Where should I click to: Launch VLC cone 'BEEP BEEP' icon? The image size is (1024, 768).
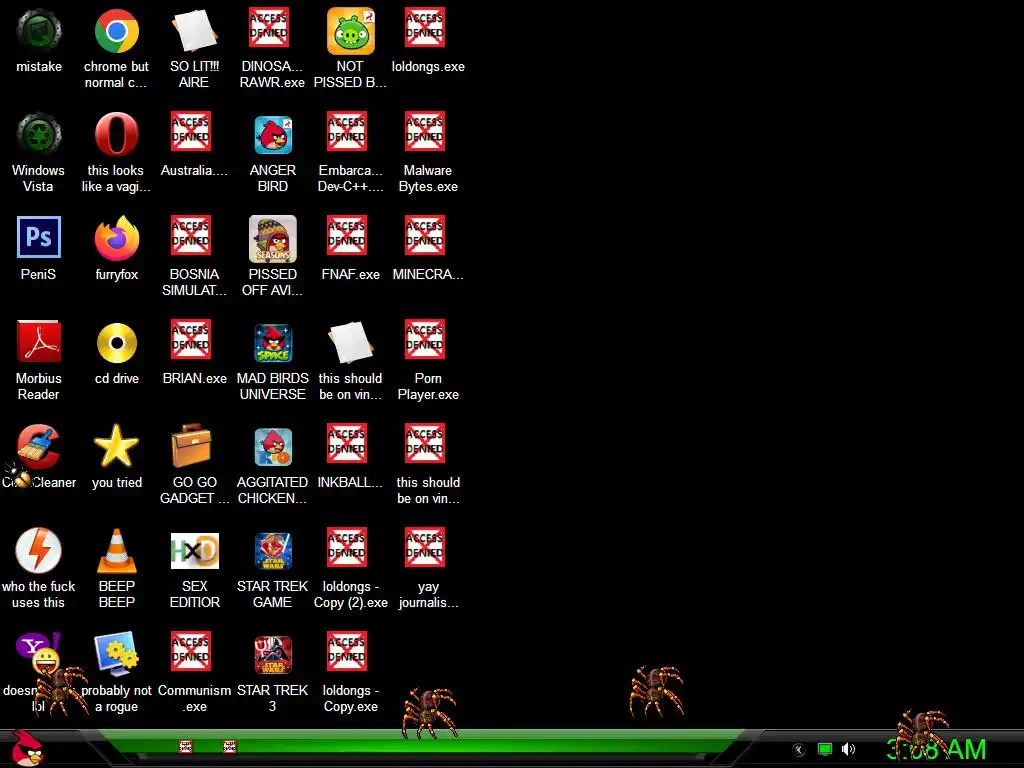[x=116, y=551]
